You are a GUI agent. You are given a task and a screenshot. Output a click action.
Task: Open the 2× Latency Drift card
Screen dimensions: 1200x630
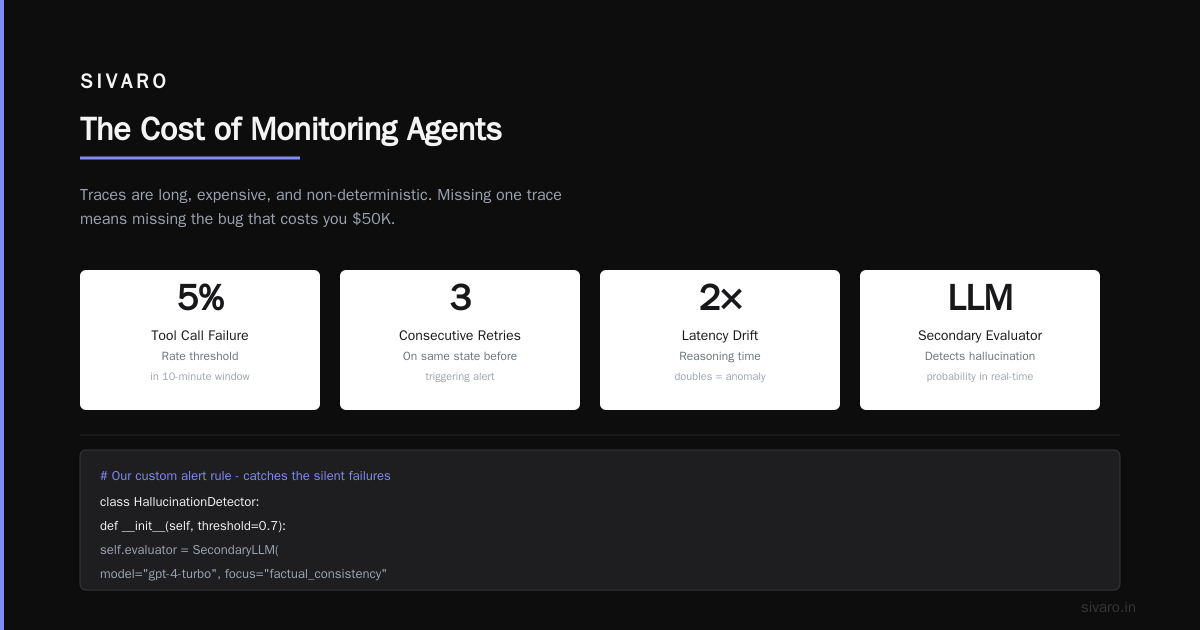[720, 340]
